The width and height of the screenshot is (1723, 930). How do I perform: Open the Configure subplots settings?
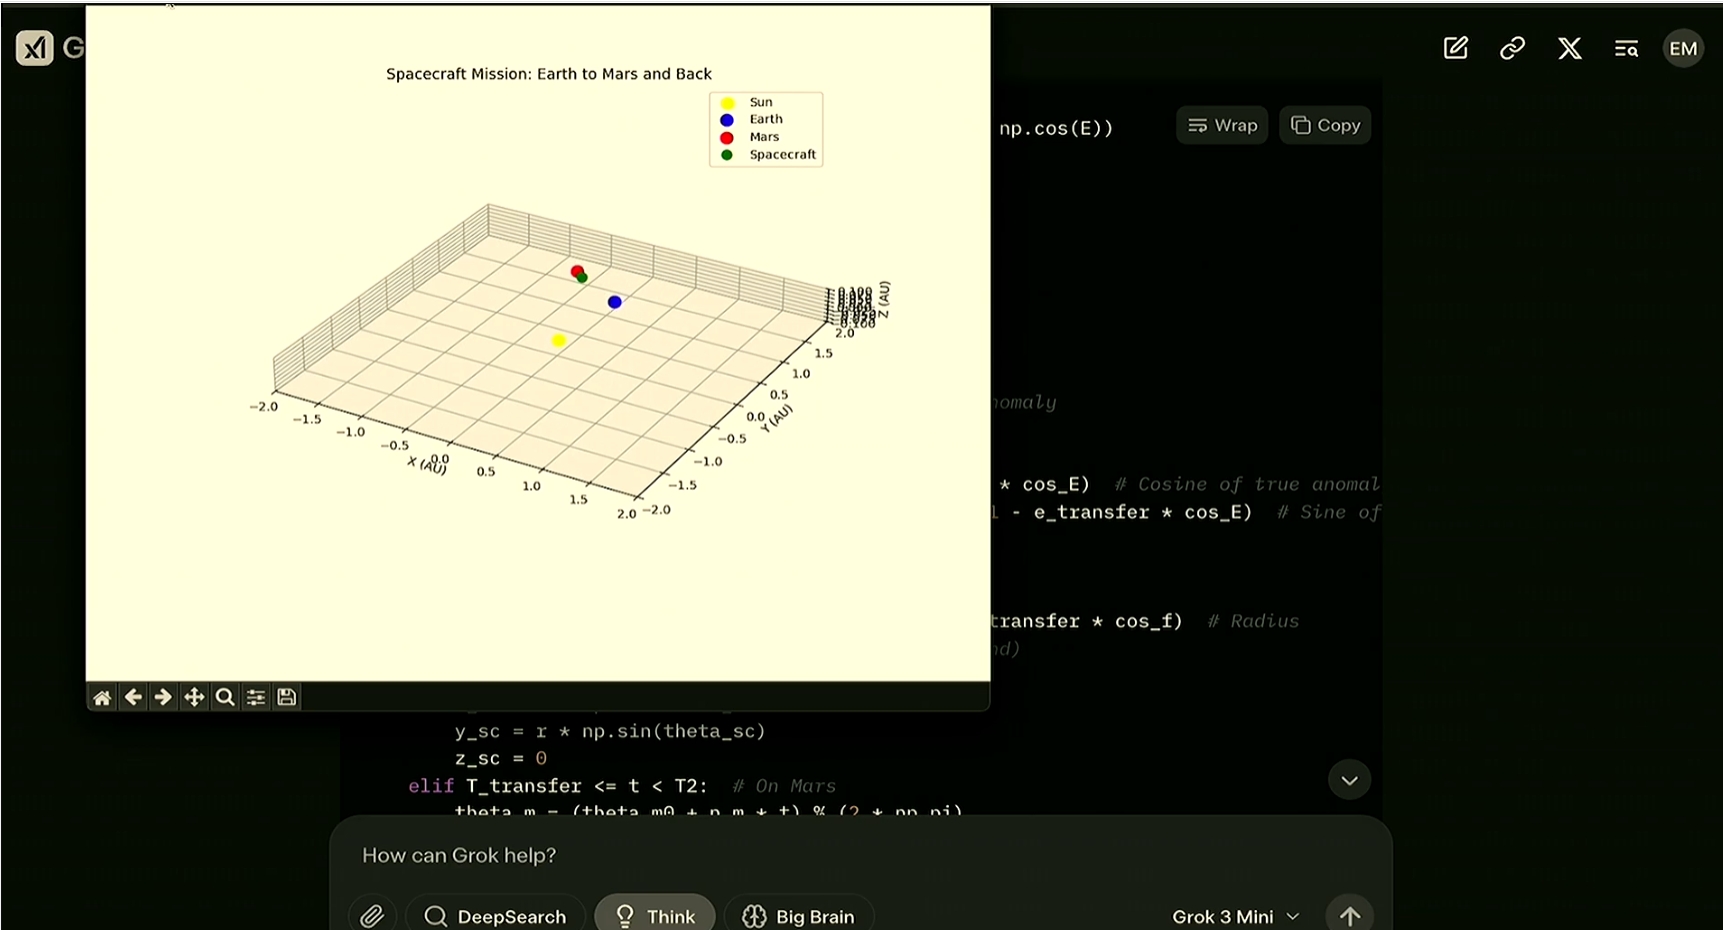(256, 697)
